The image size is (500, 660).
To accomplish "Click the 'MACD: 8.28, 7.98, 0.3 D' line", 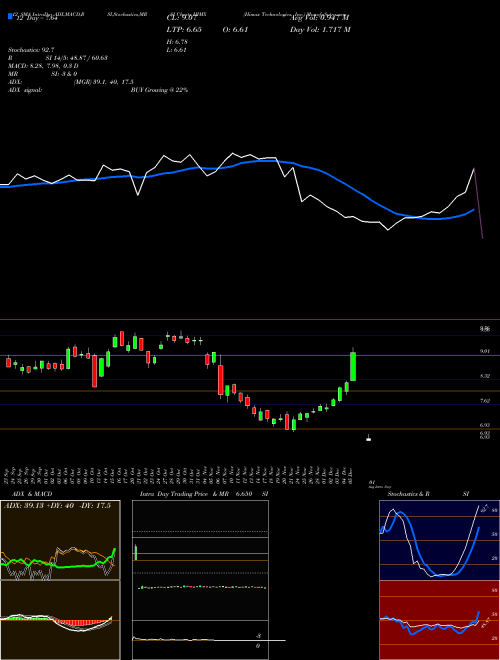I will 43,66.
